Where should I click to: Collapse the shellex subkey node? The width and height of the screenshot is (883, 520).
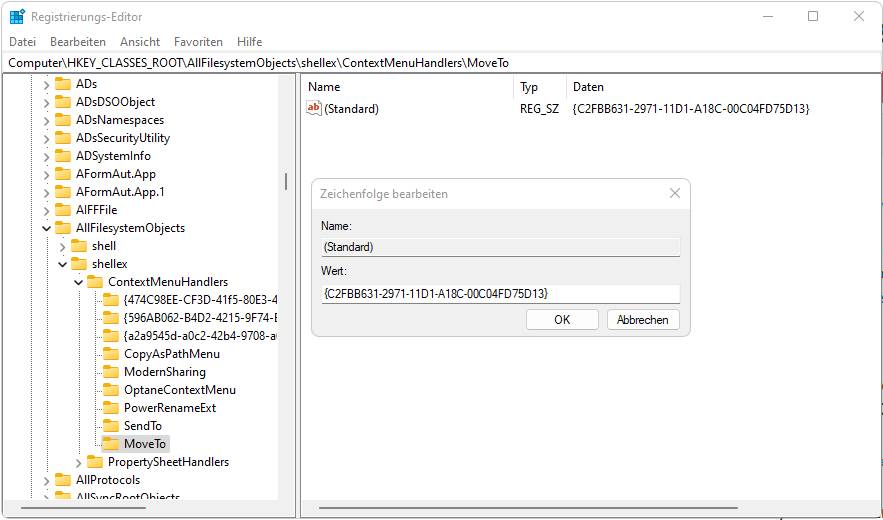pyautogui.click(x=63, y=264)
